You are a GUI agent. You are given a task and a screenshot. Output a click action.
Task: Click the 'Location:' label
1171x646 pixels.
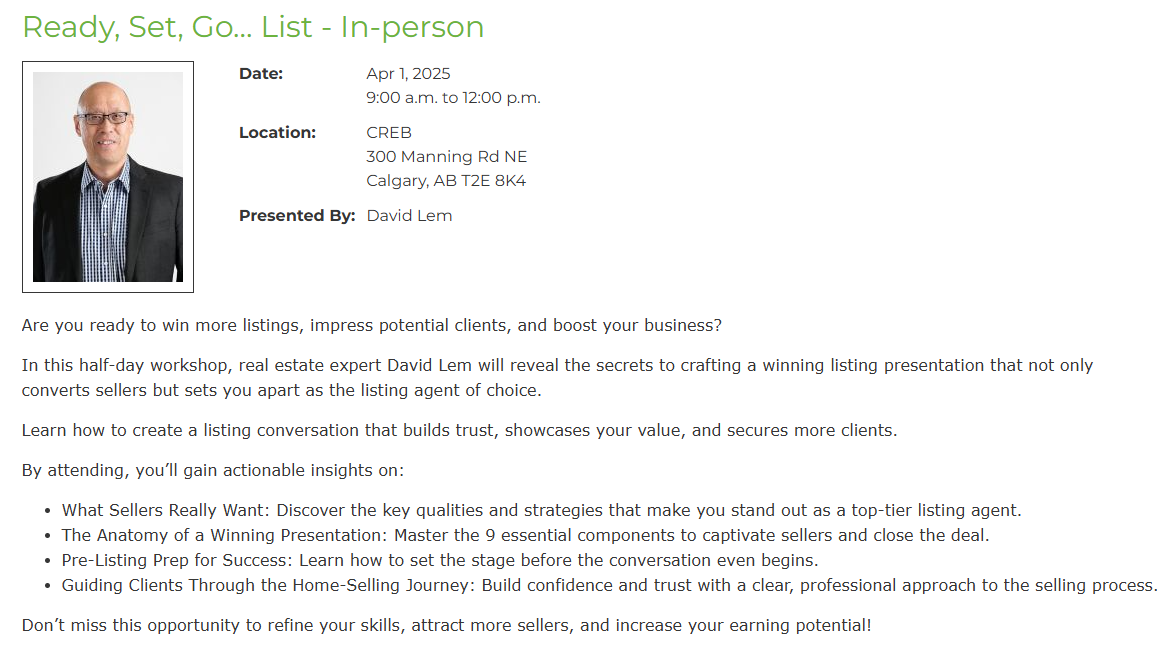pos(277,132)
